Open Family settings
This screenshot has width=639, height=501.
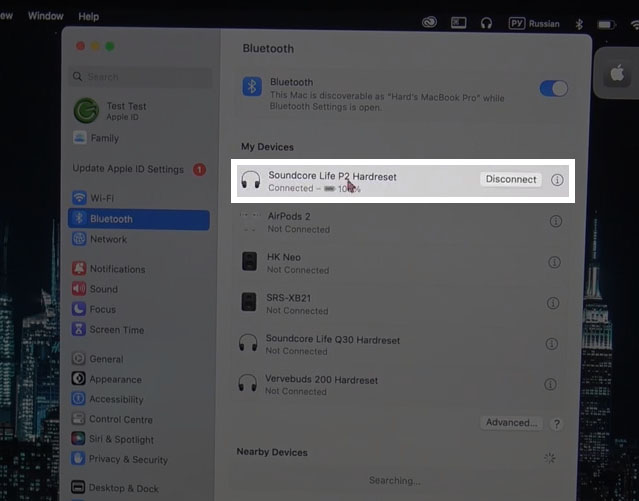(96, 138)
